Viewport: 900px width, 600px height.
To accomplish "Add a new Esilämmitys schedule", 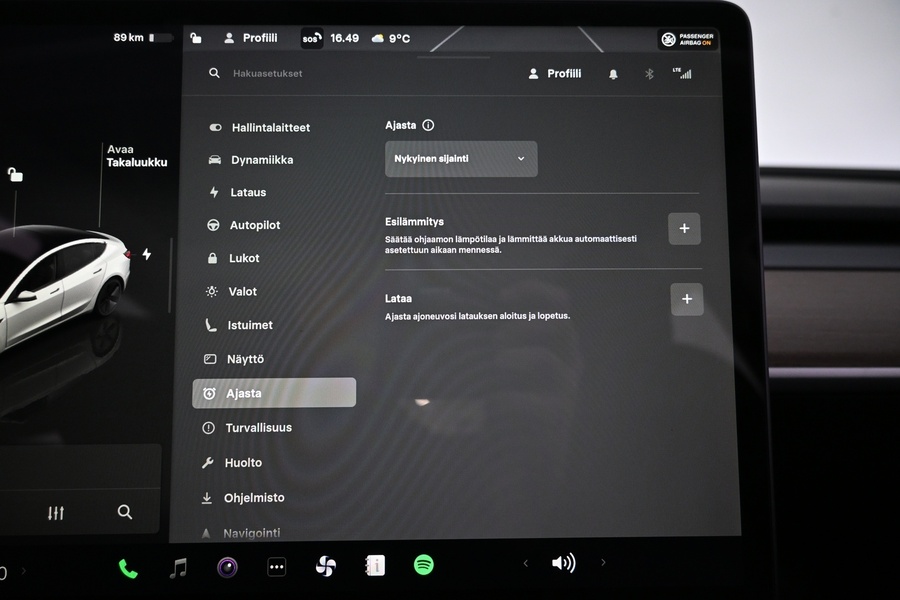I will 684,229.
